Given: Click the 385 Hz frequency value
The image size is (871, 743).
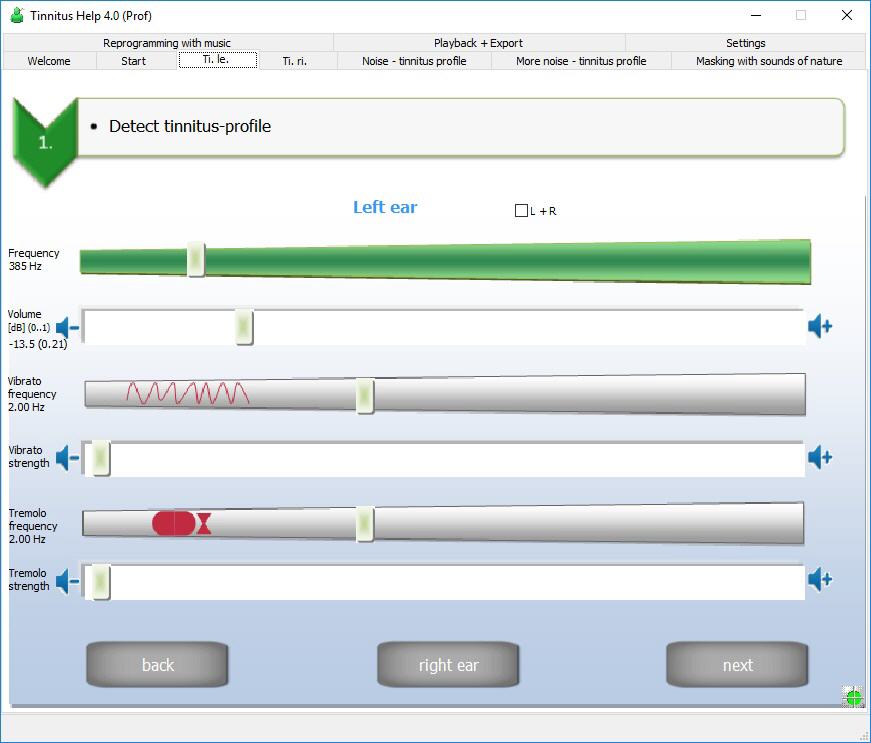Looking at the screenshot, I should [25, 266].
